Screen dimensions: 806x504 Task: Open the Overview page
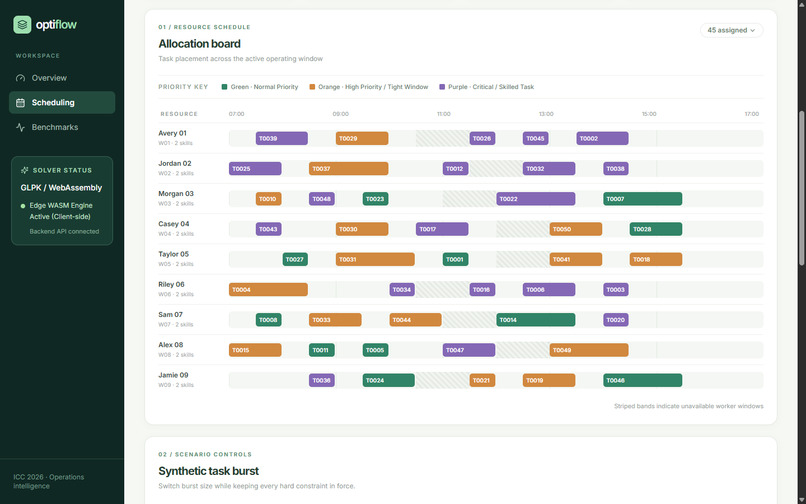(62, 78)
